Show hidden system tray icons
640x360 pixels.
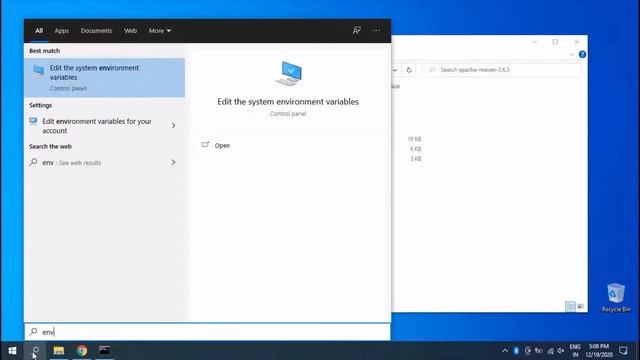click(x=505, y=351)
